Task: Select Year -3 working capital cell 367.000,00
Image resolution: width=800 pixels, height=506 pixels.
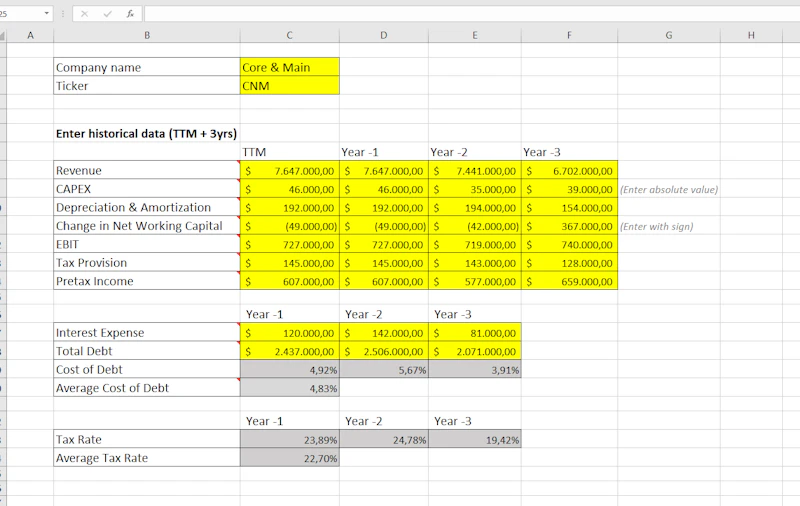Action: click(569, 225)
